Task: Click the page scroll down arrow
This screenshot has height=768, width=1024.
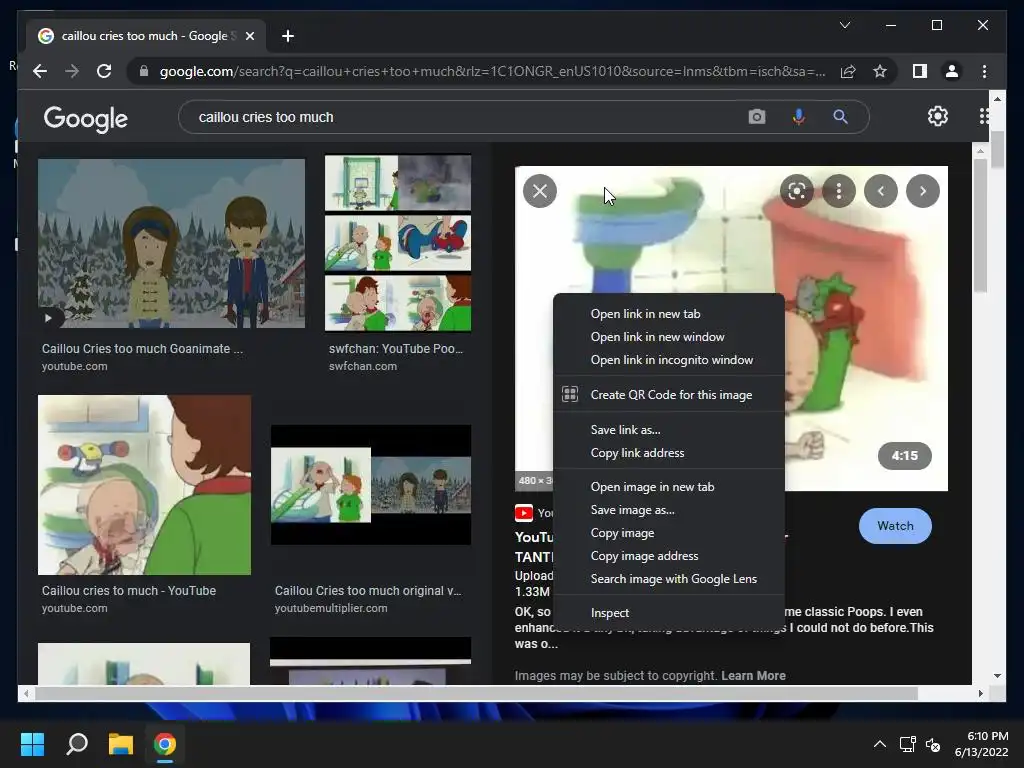Action: point(997,676)
